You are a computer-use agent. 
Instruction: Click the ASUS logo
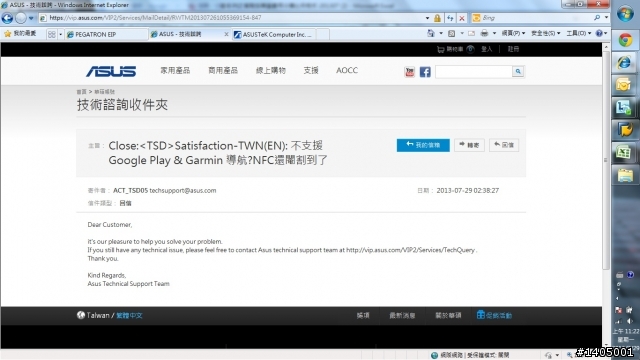click(111, 71)
